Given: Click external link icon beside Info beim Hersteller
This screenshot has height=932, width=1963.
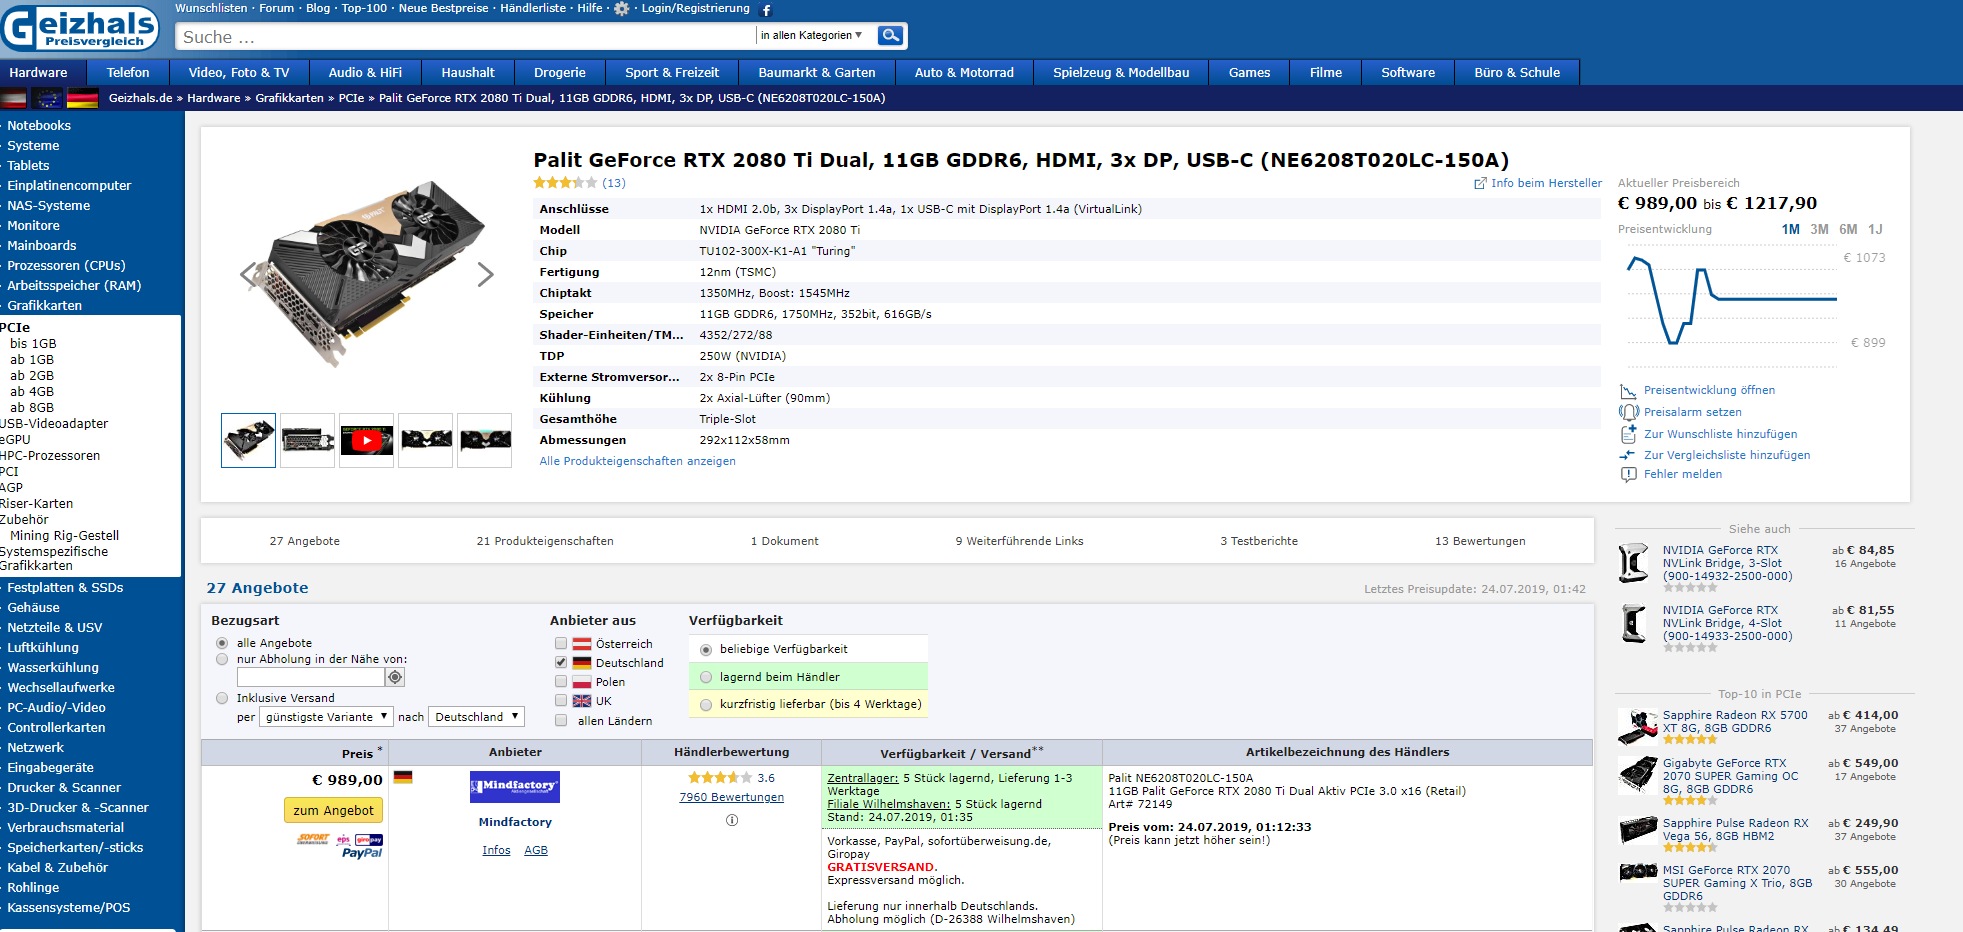Looking at the screenshot, I should pos(1480,184).
